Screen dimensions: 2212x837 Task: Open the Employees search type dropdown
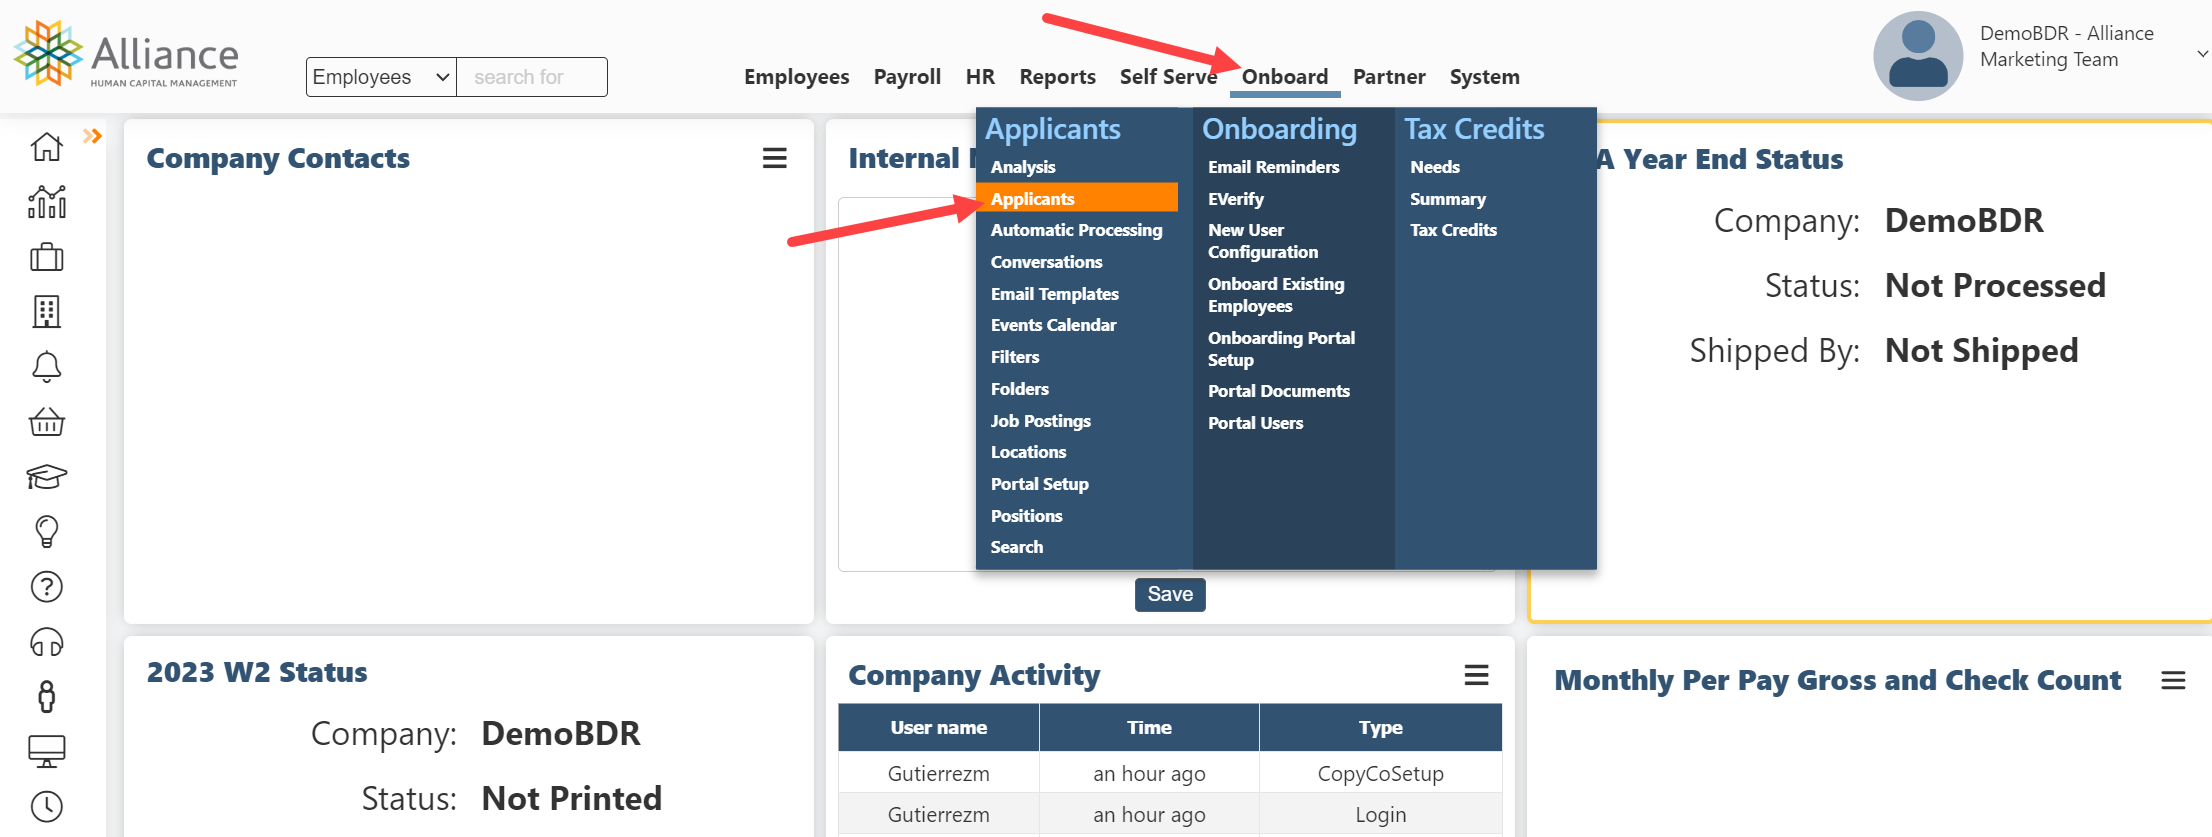pos(381,77)
